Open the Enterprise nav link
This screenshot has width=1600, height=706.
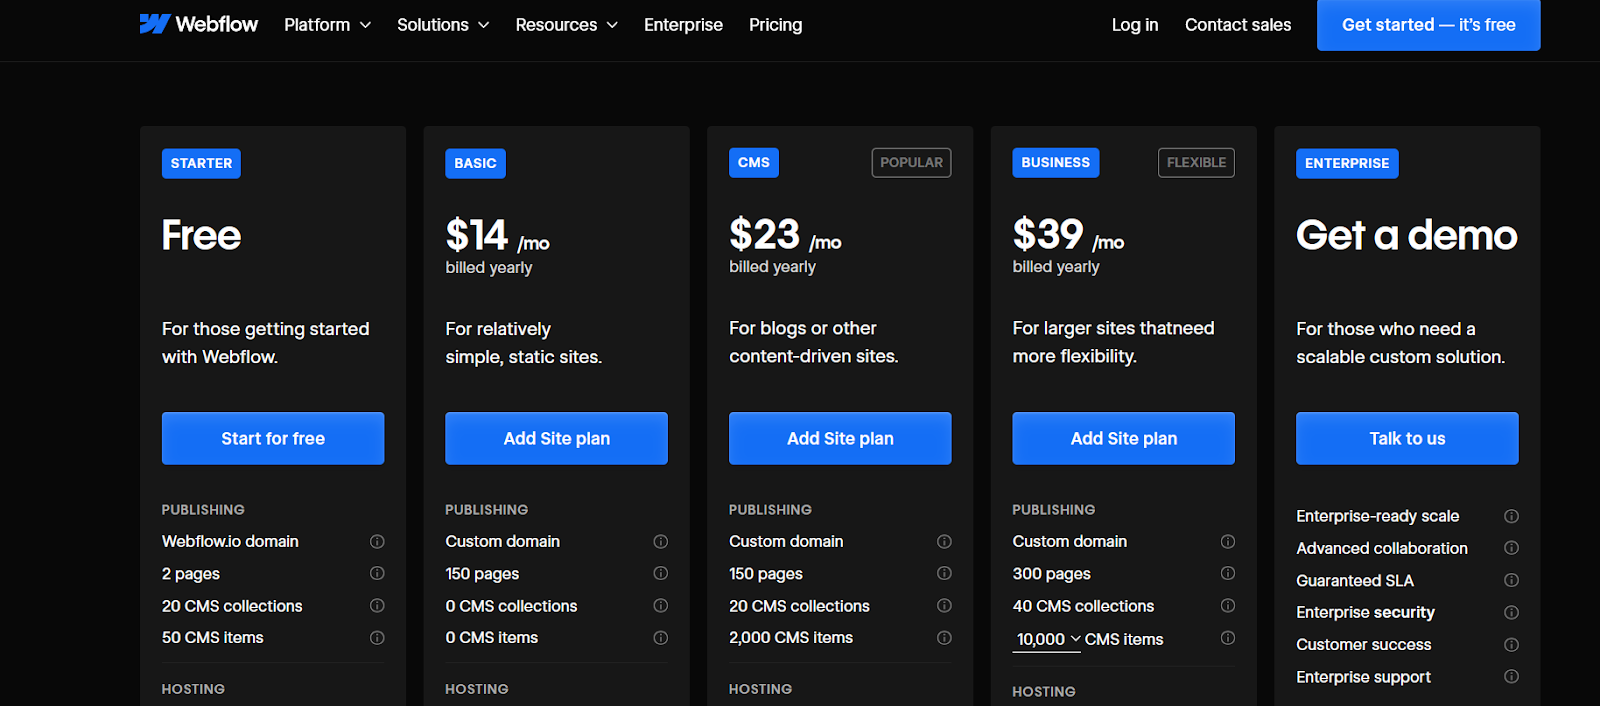683,24
